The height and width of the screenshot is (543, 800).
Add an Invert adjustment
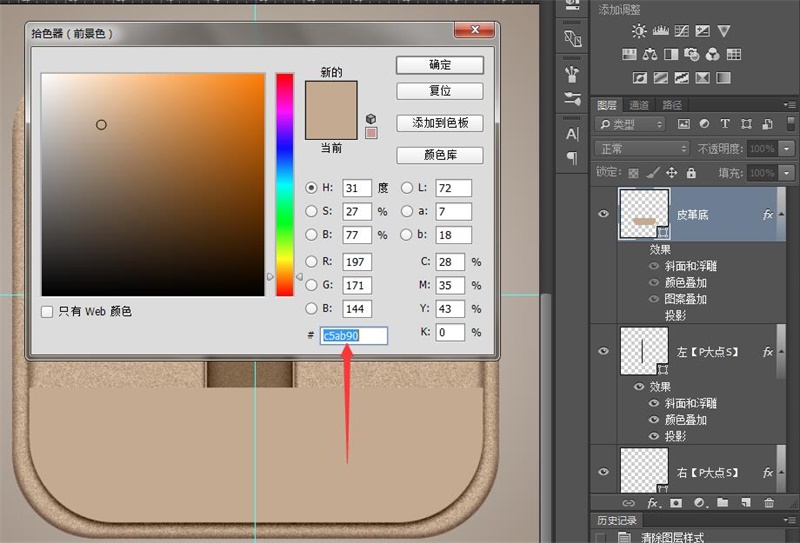(x=639, y=78)
